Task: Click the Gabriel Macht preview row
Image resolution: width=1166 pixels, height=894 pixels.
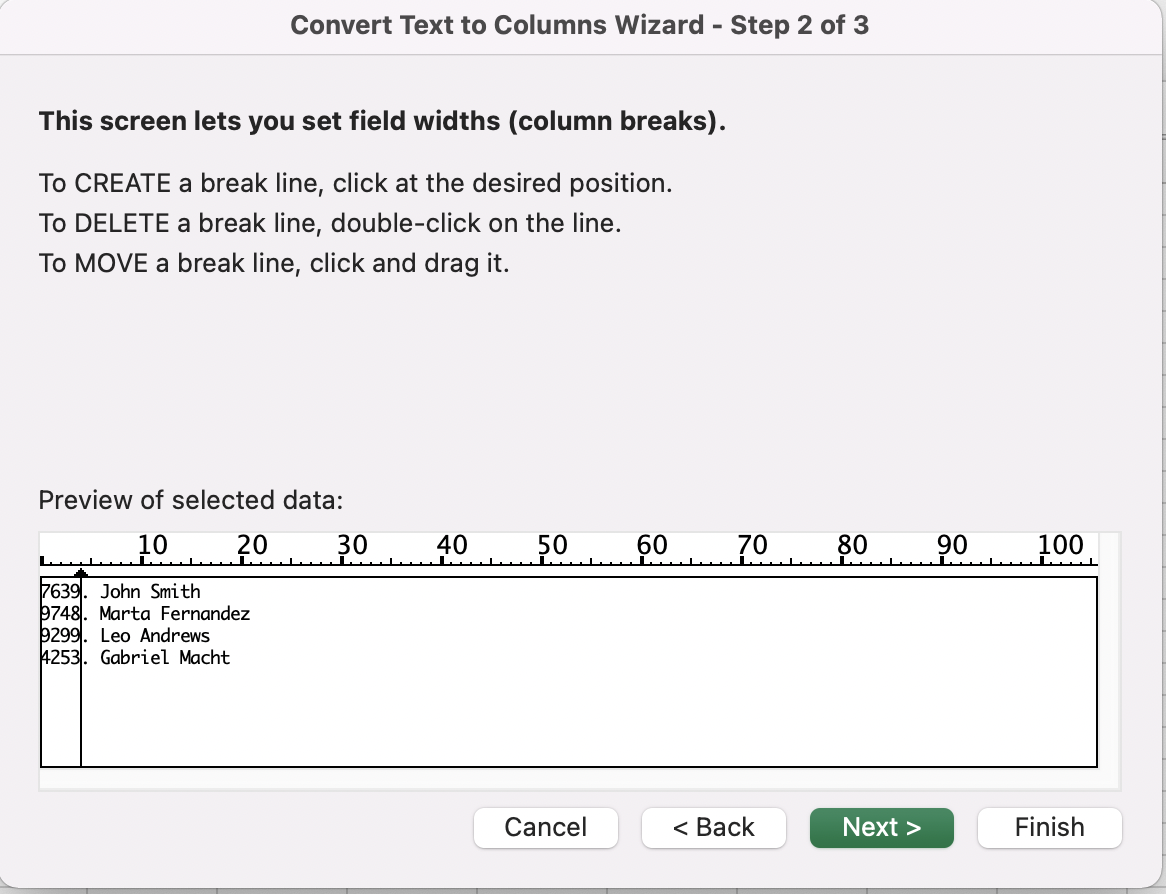Action: click(165, 658)
